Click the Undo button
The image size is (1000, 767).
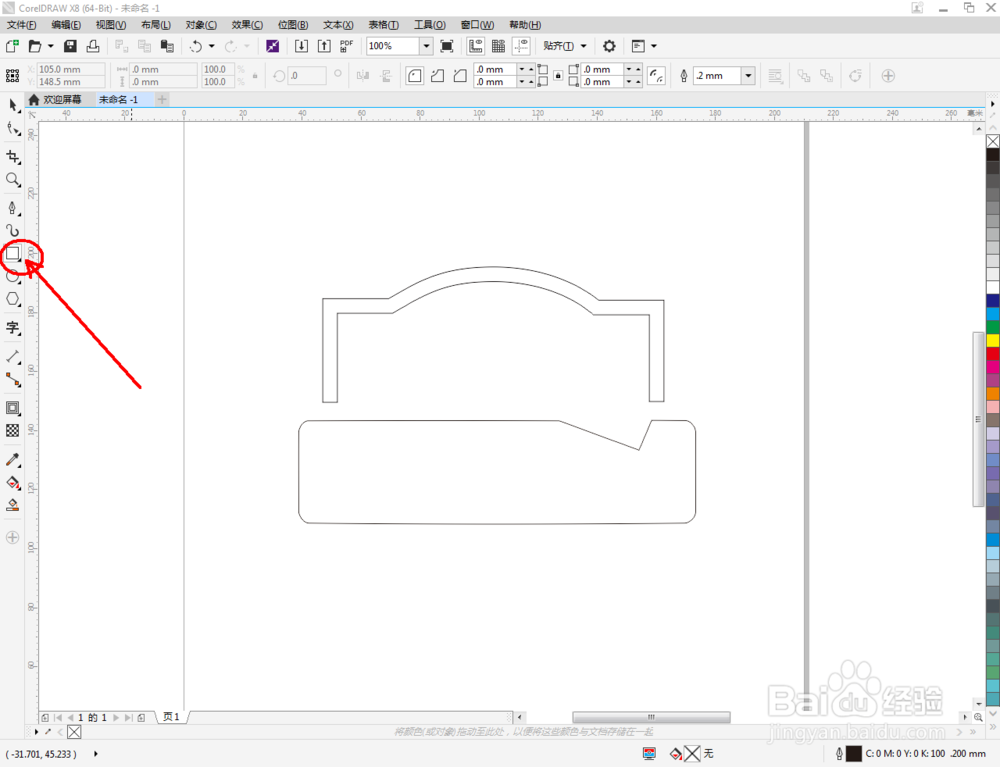coord(196,46)
